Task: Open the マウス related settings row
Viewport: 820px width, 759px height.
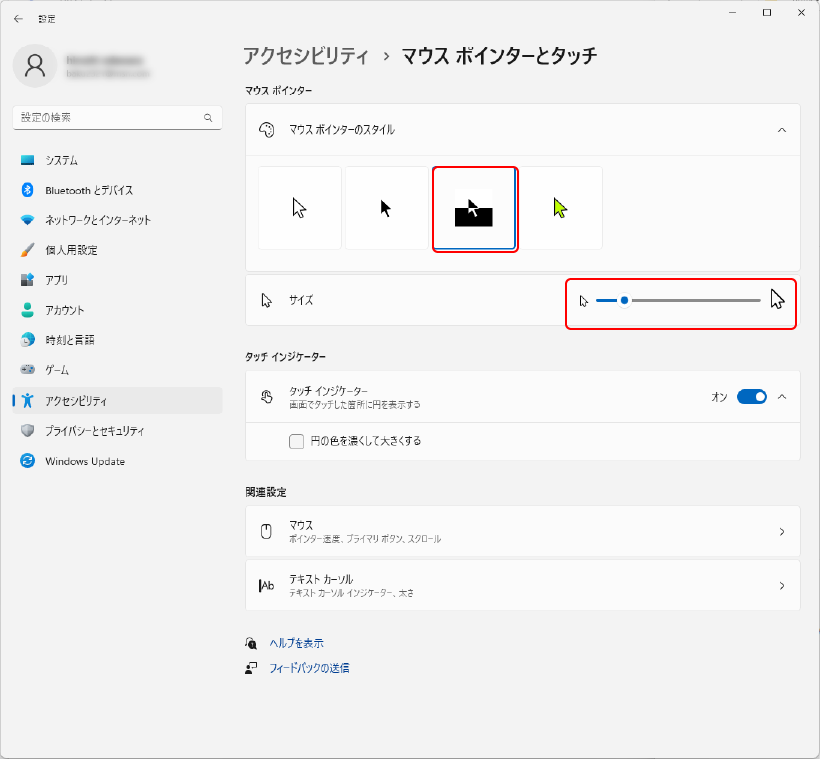Action: click(522, 531)
